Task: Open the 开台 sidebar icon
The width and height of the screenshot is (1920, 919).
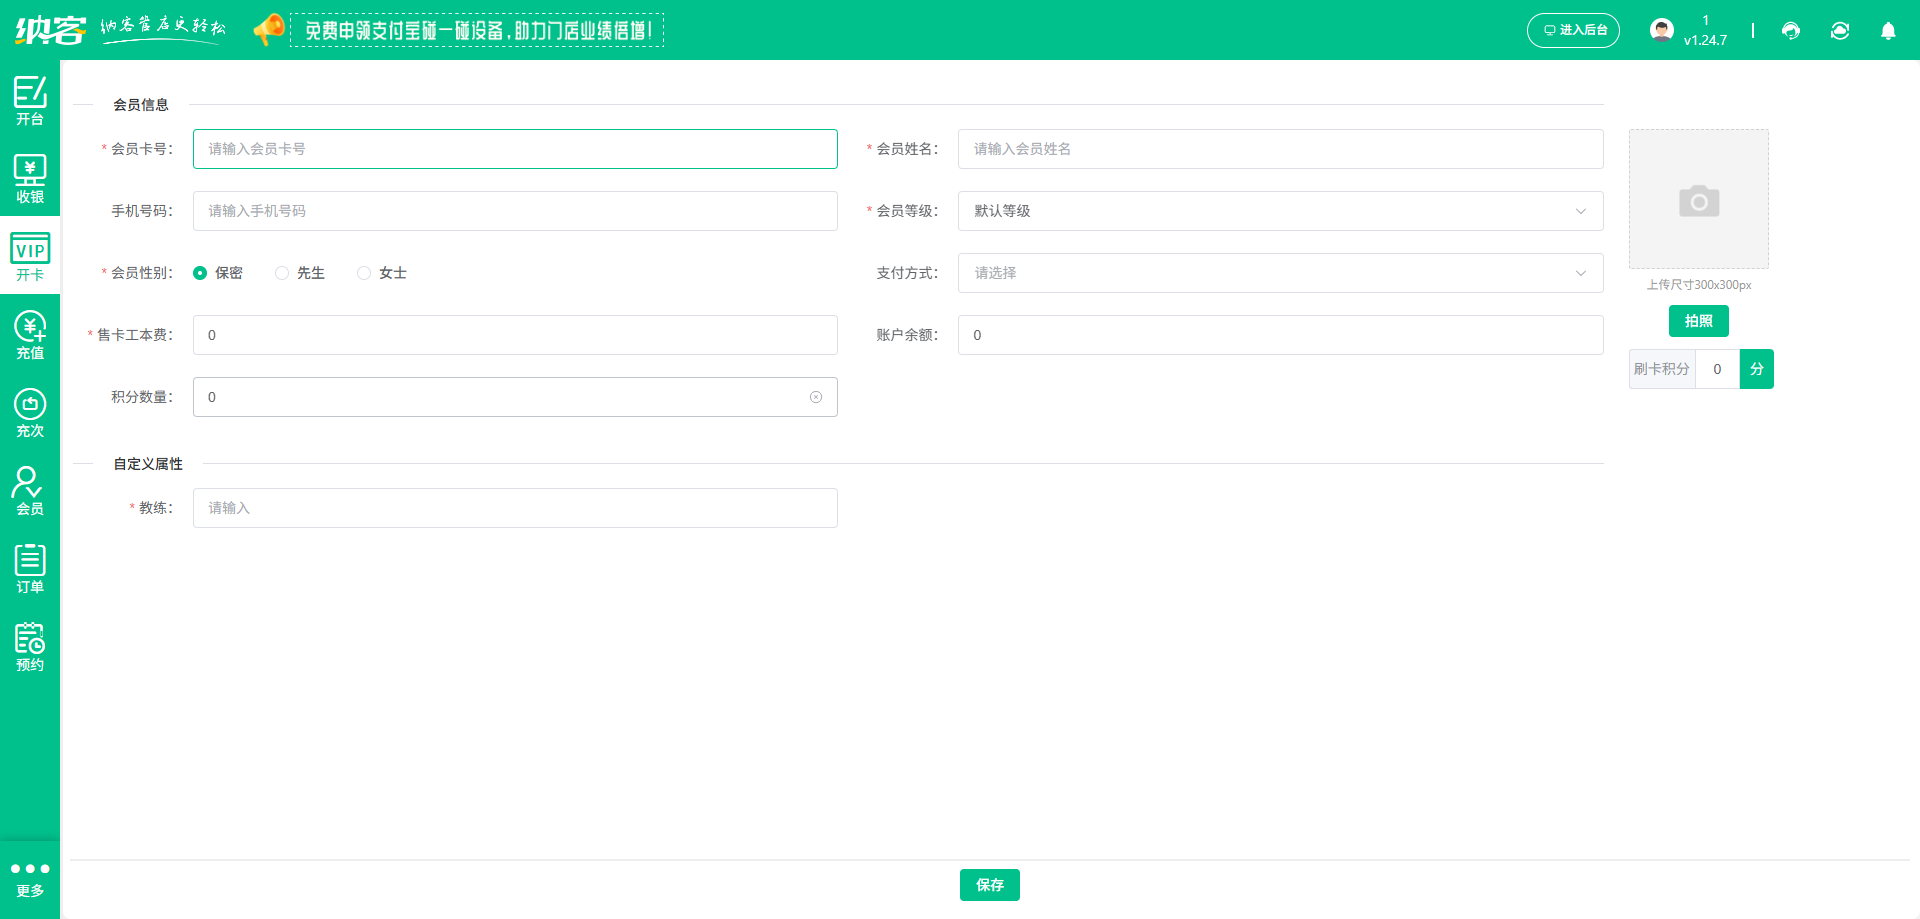Action: coord(30,100)
